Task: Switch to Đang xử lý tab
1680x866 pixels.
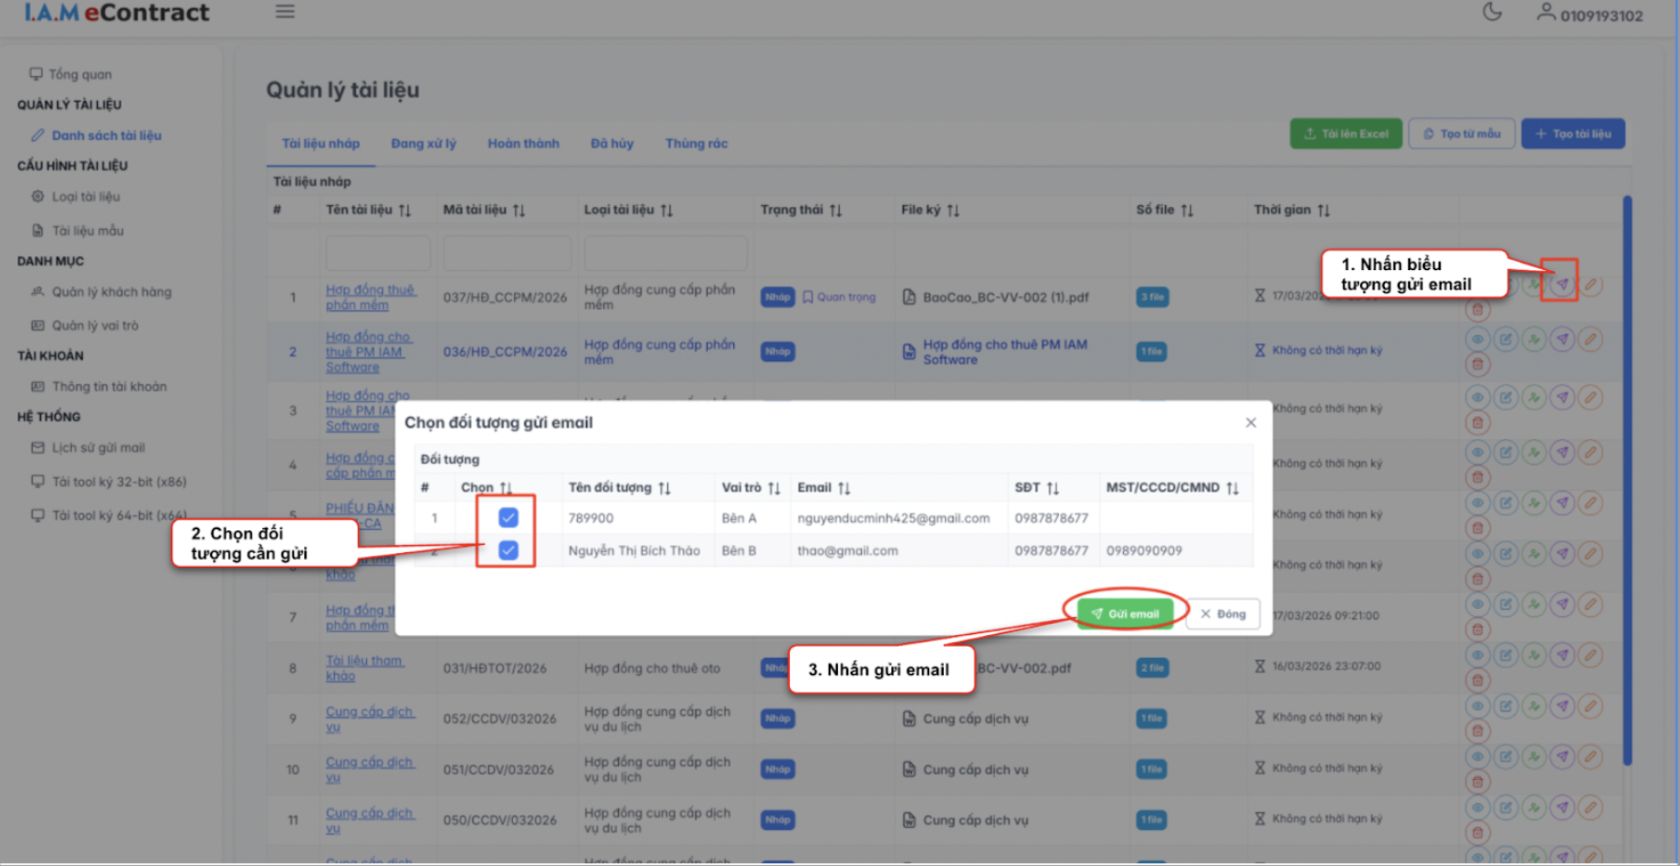Action: pyautogui.click(x=423, y=144)
